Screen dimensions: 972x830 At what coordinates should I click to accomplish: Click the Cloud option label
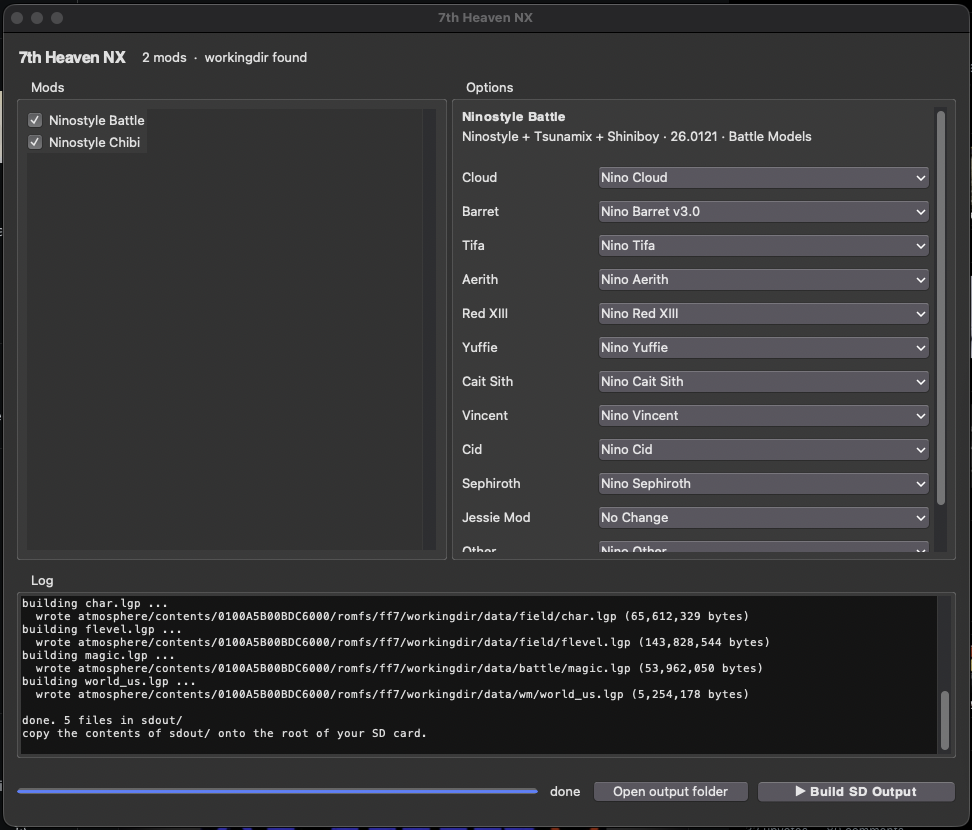[x=479, y=178]
